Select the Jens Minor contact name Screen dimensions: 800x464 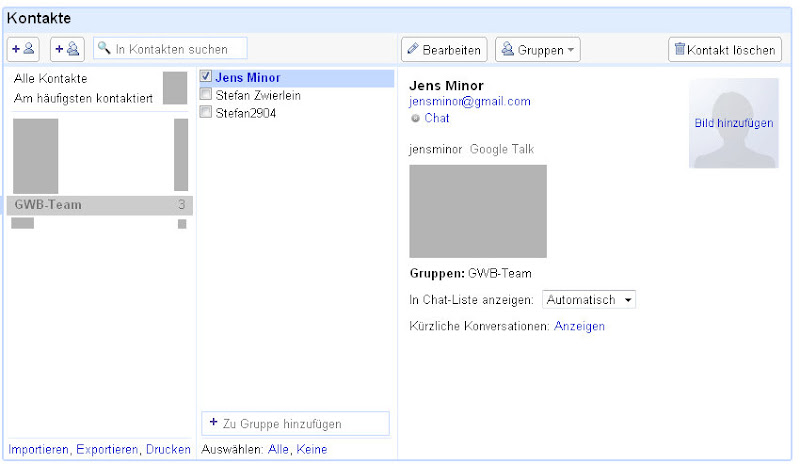[x=247, y=78]
